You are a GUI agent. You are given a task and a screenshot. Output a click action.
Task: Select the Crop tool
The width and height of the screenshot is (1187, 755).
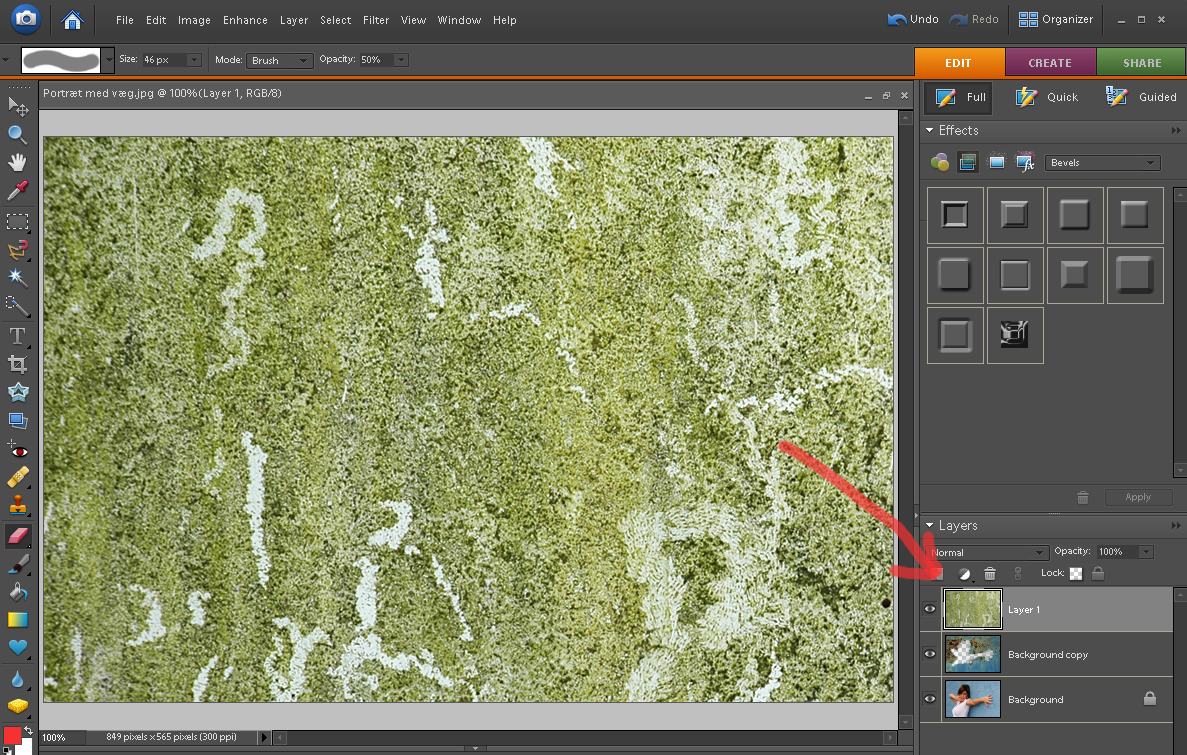[18, 364]
